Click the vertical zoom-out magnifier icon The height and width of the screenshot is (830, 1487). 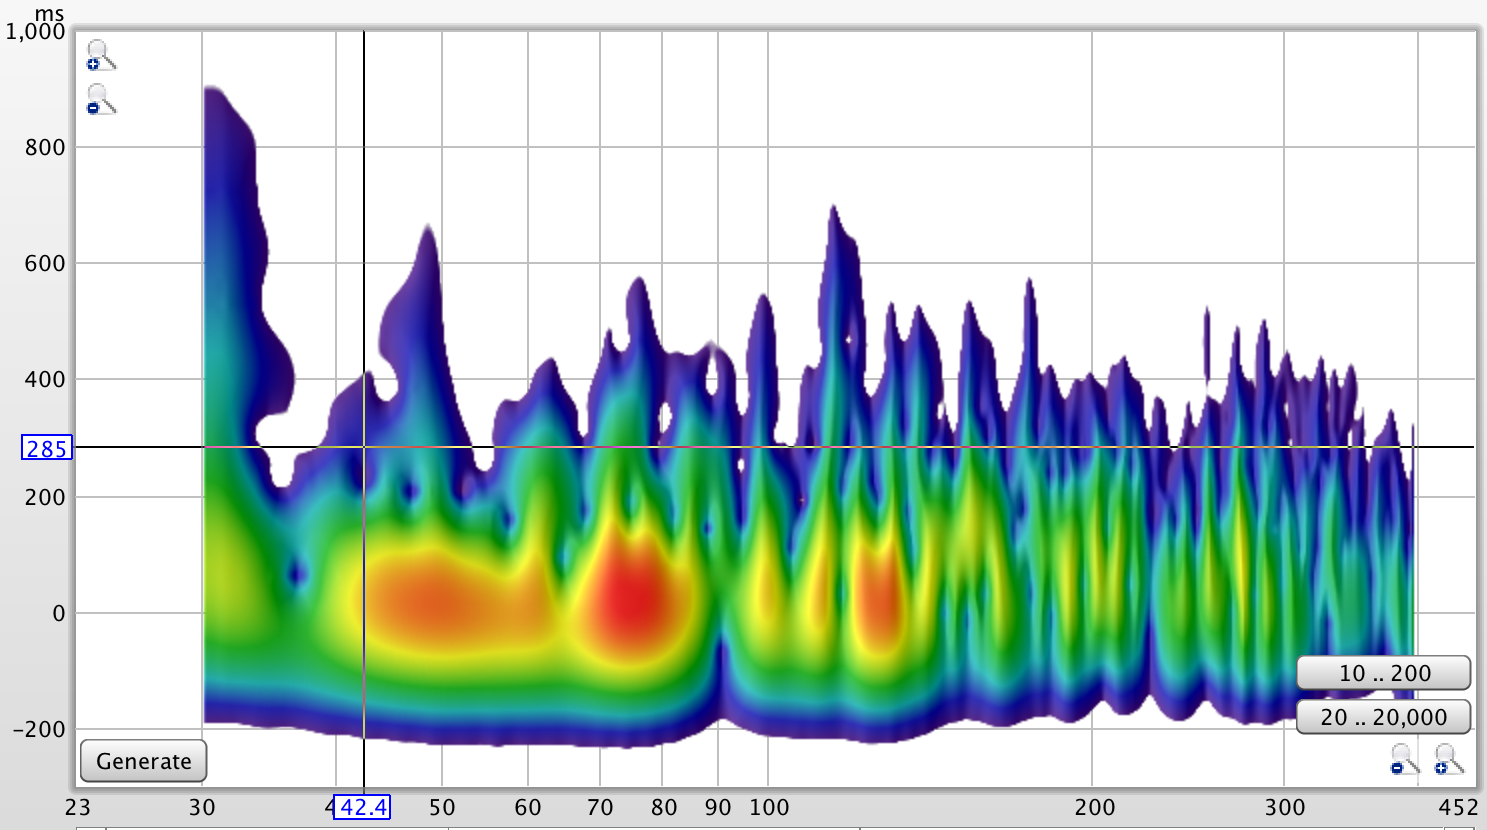101,99
